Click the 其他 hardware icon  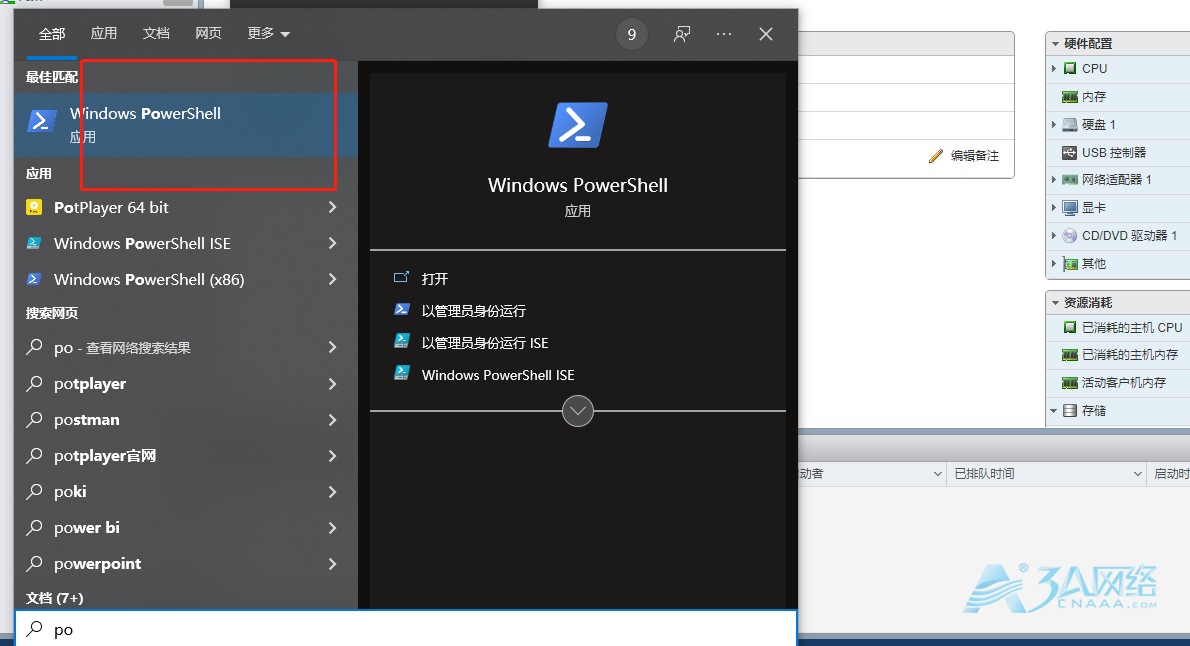1070,263
